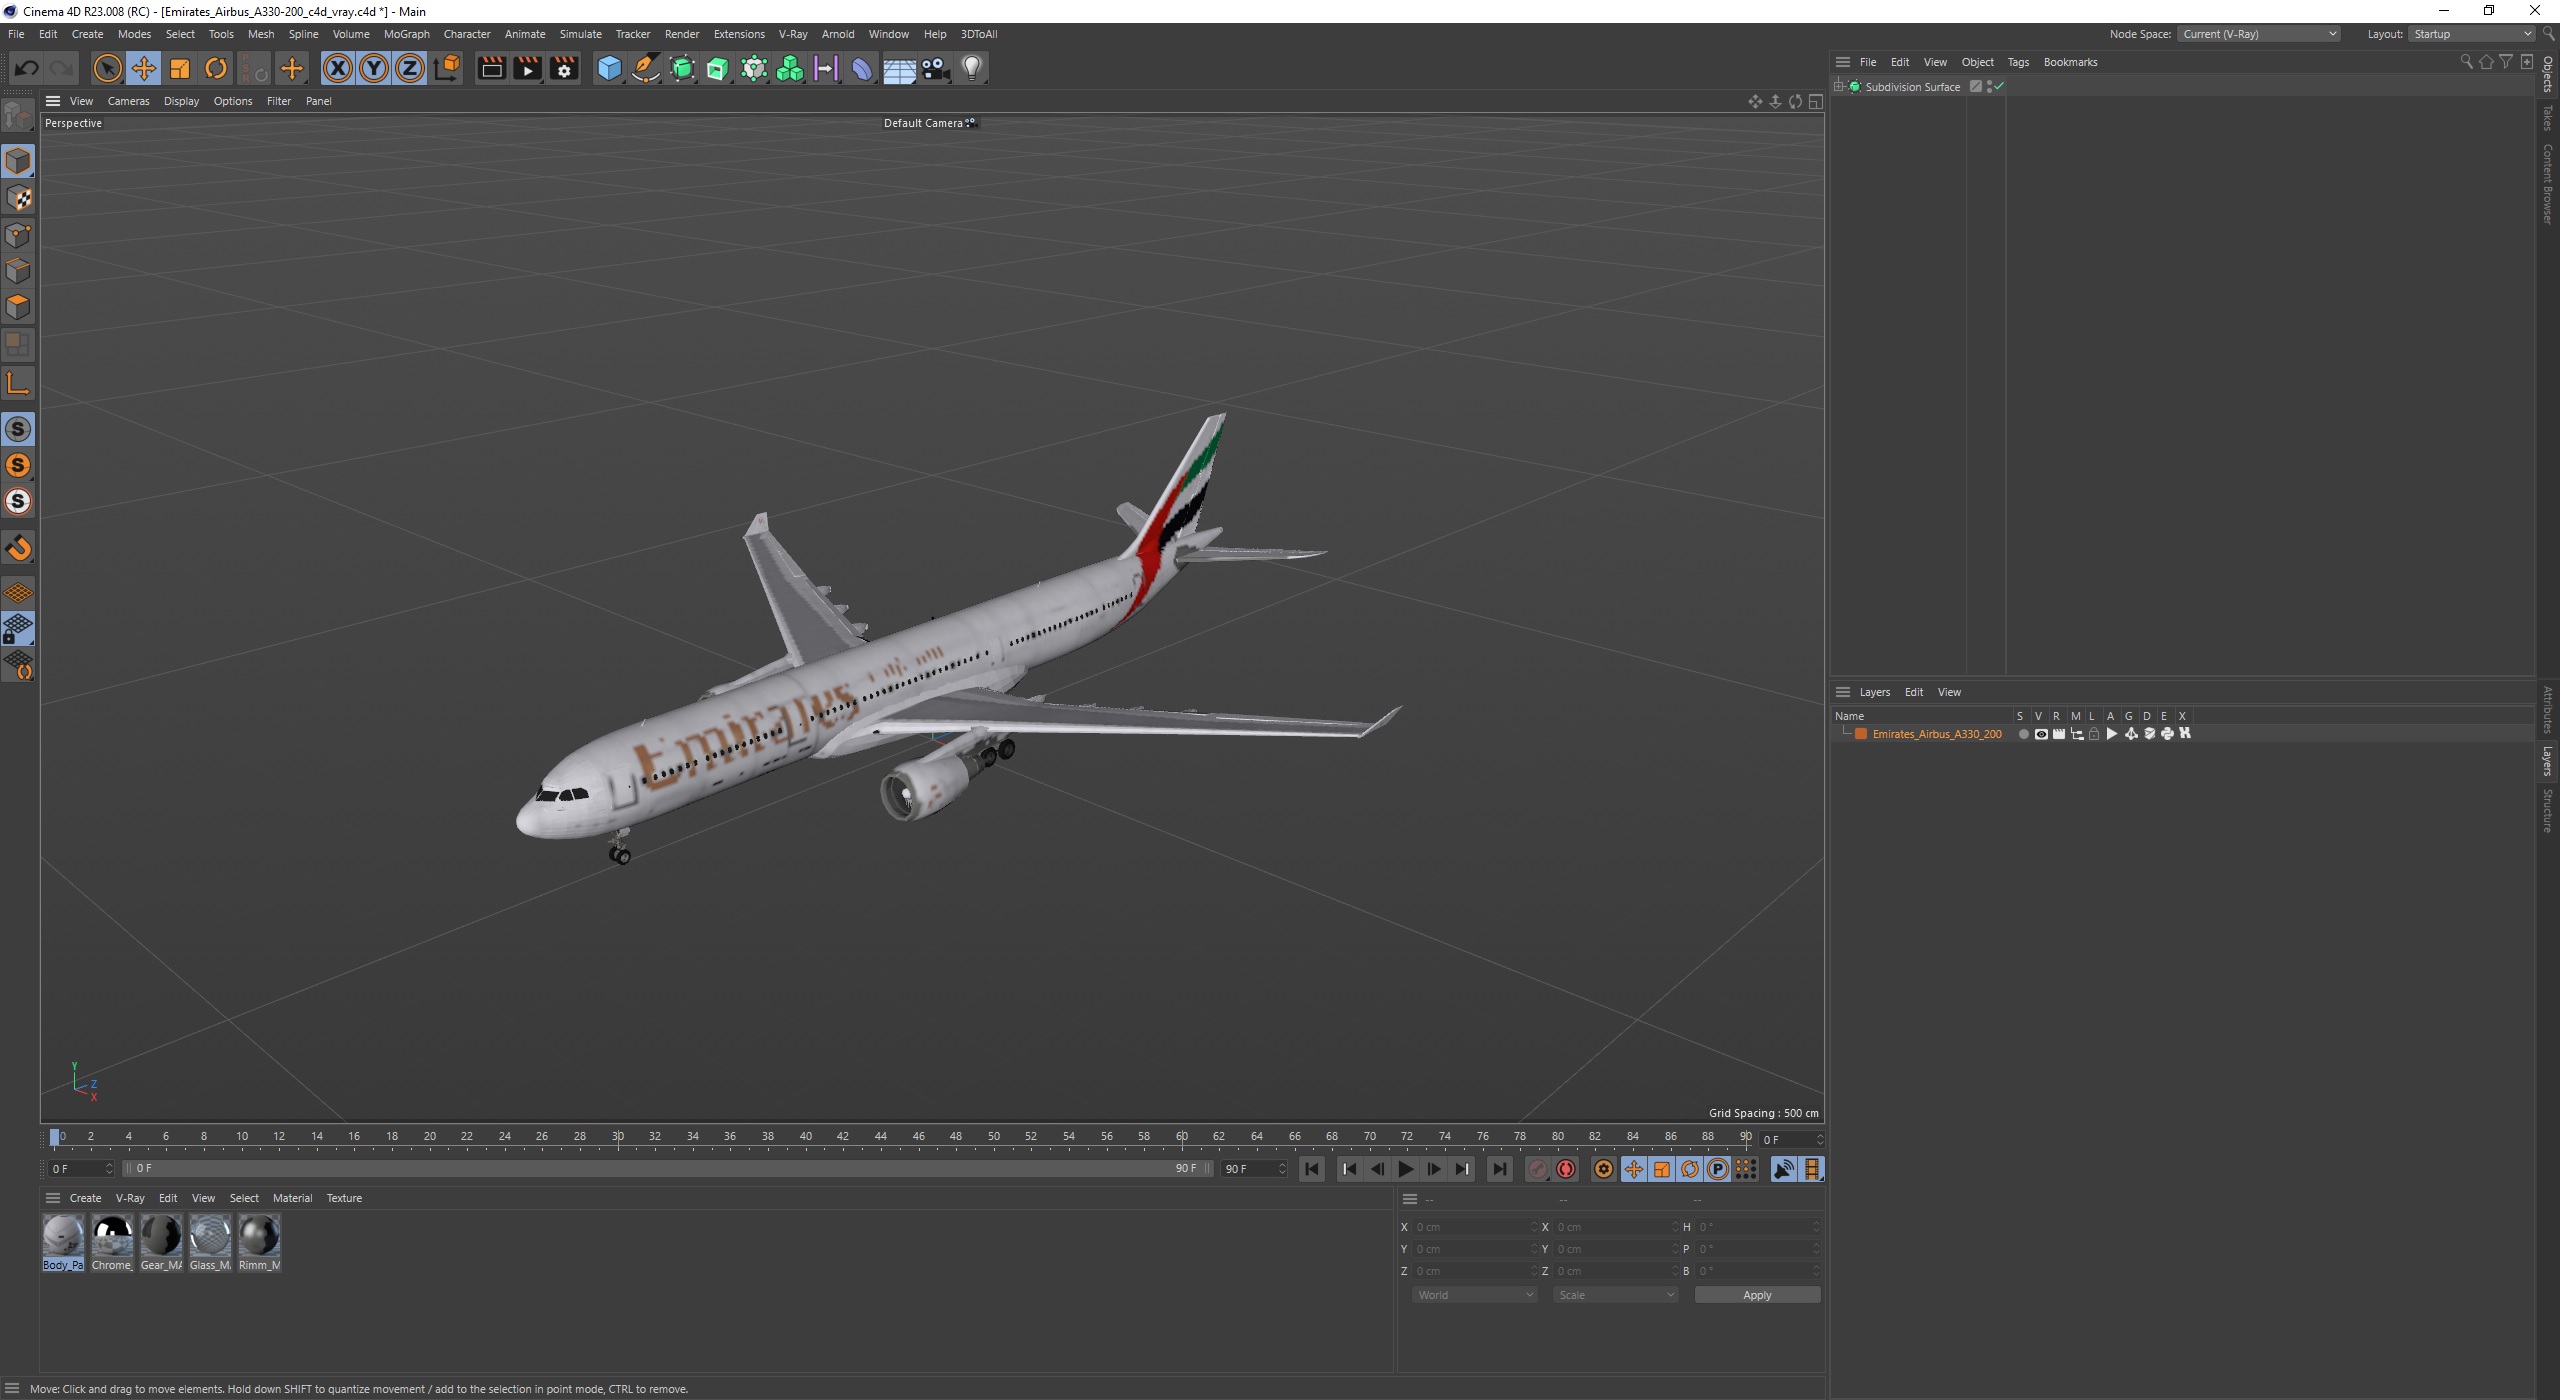Click the Apply button in coordinates panel

[1755, 1293]
